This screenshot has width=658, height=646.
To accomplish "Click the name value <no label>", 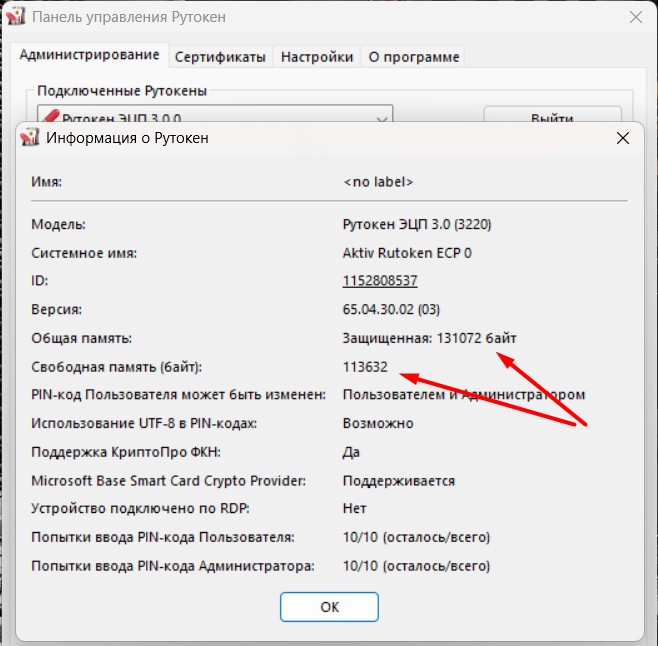I will click(378, 182).
